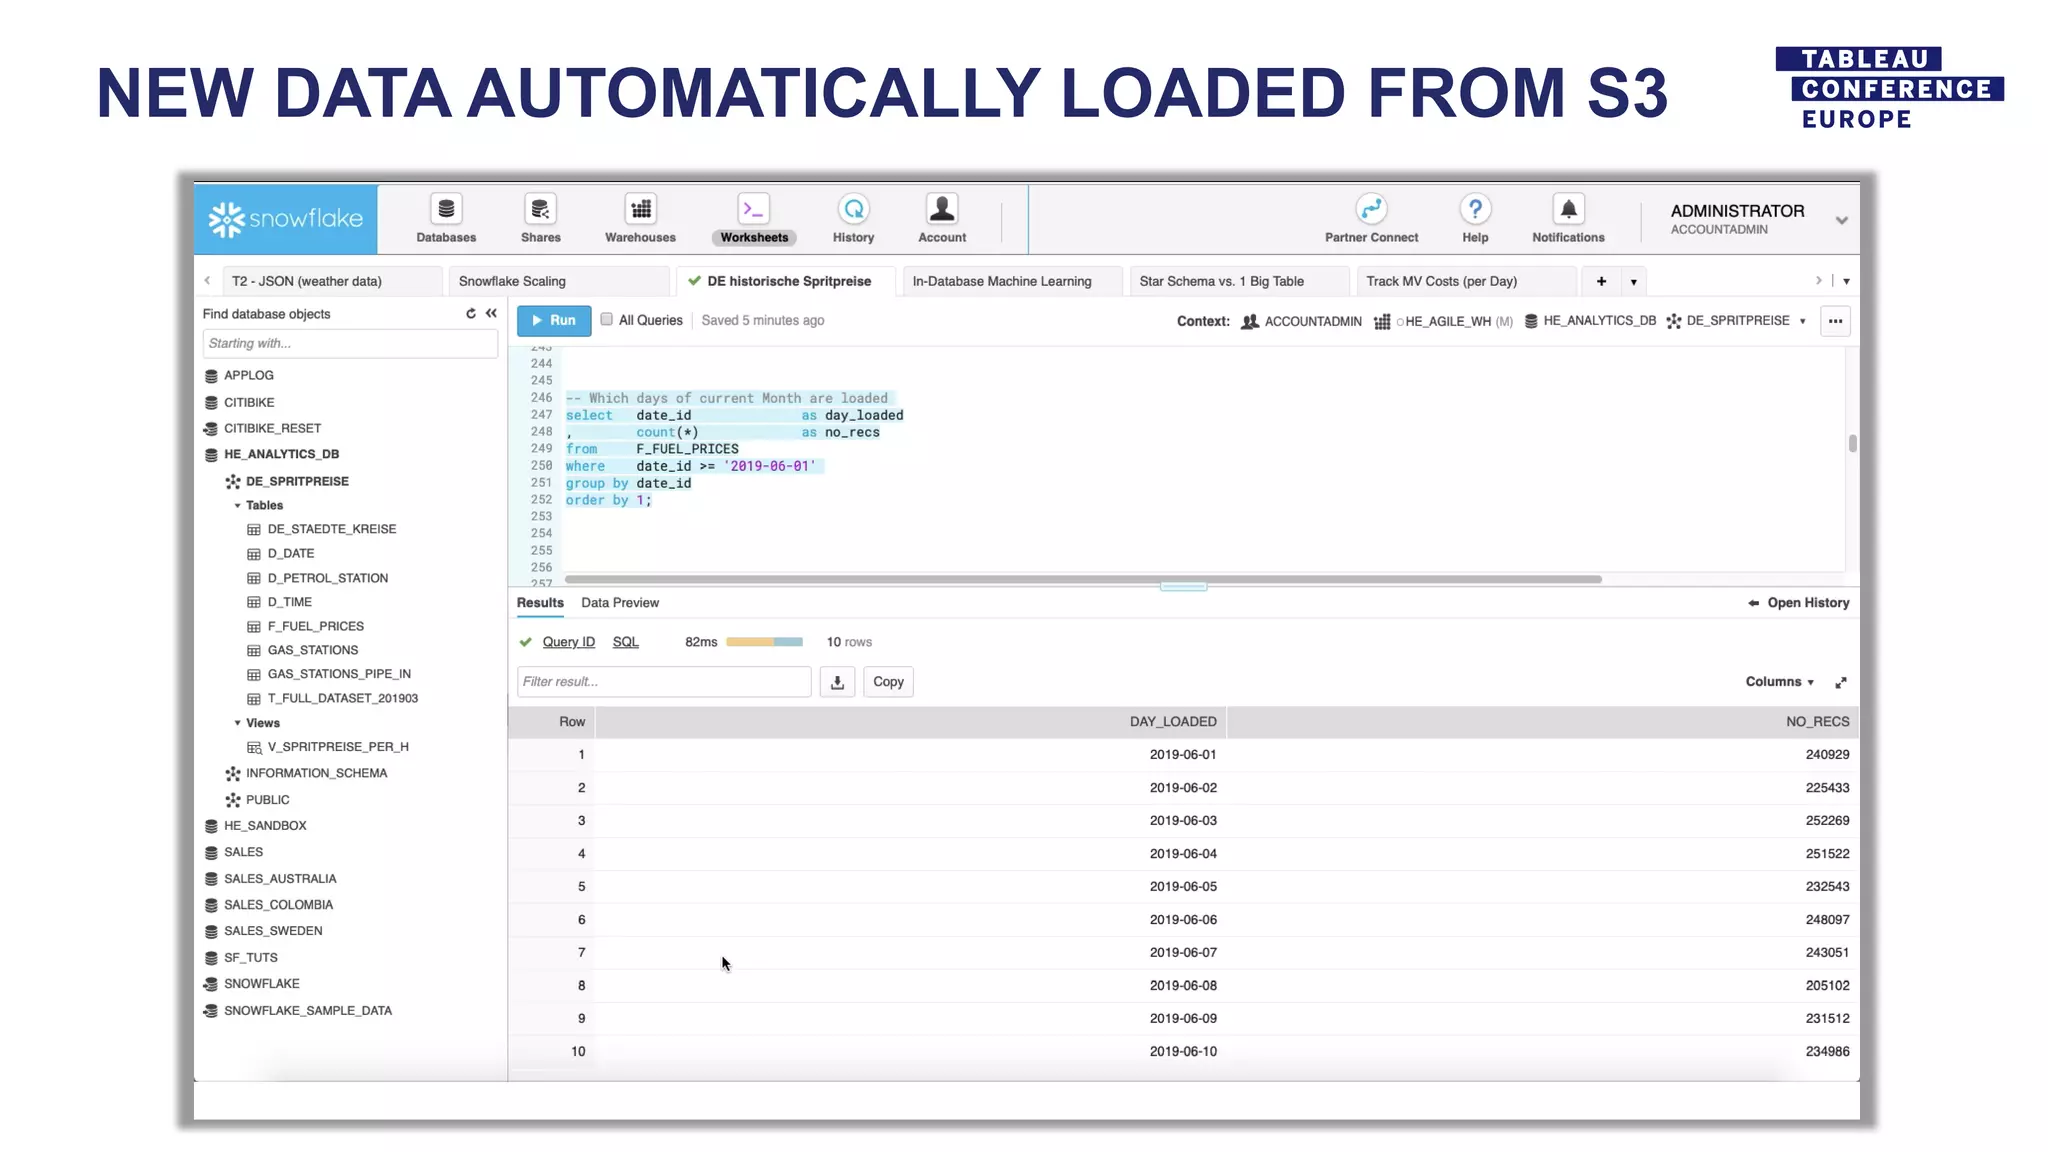Viewport: 2048px width, 1152px height.
Task: Click the download results icon
Action: point(837,682)
